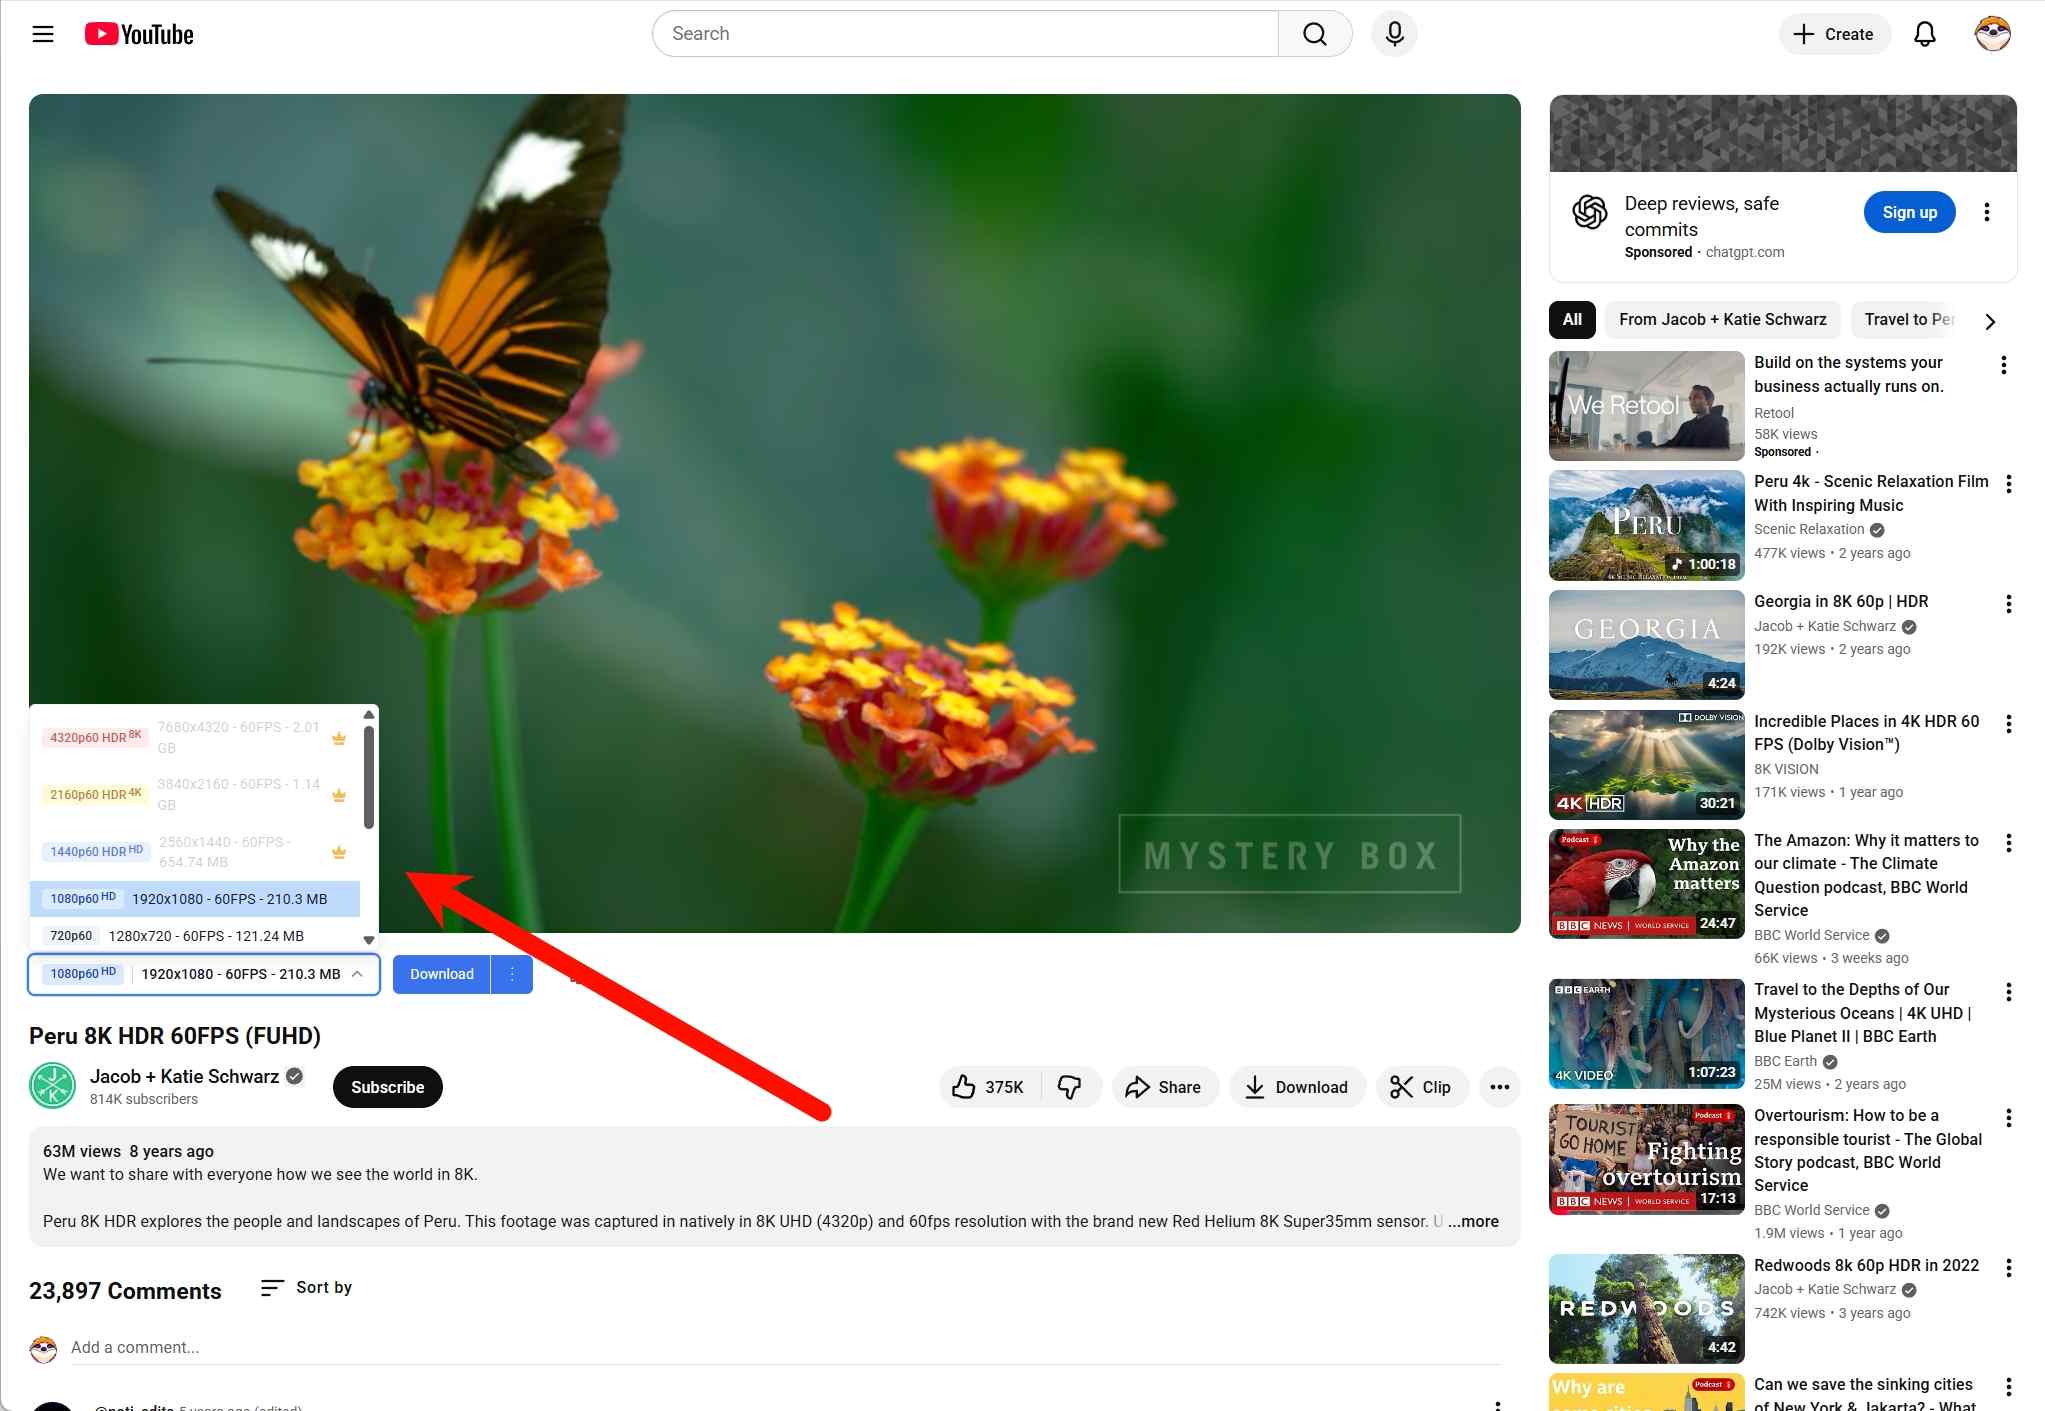Open more actions ellipsis beside Clip

[1499, 1087]
